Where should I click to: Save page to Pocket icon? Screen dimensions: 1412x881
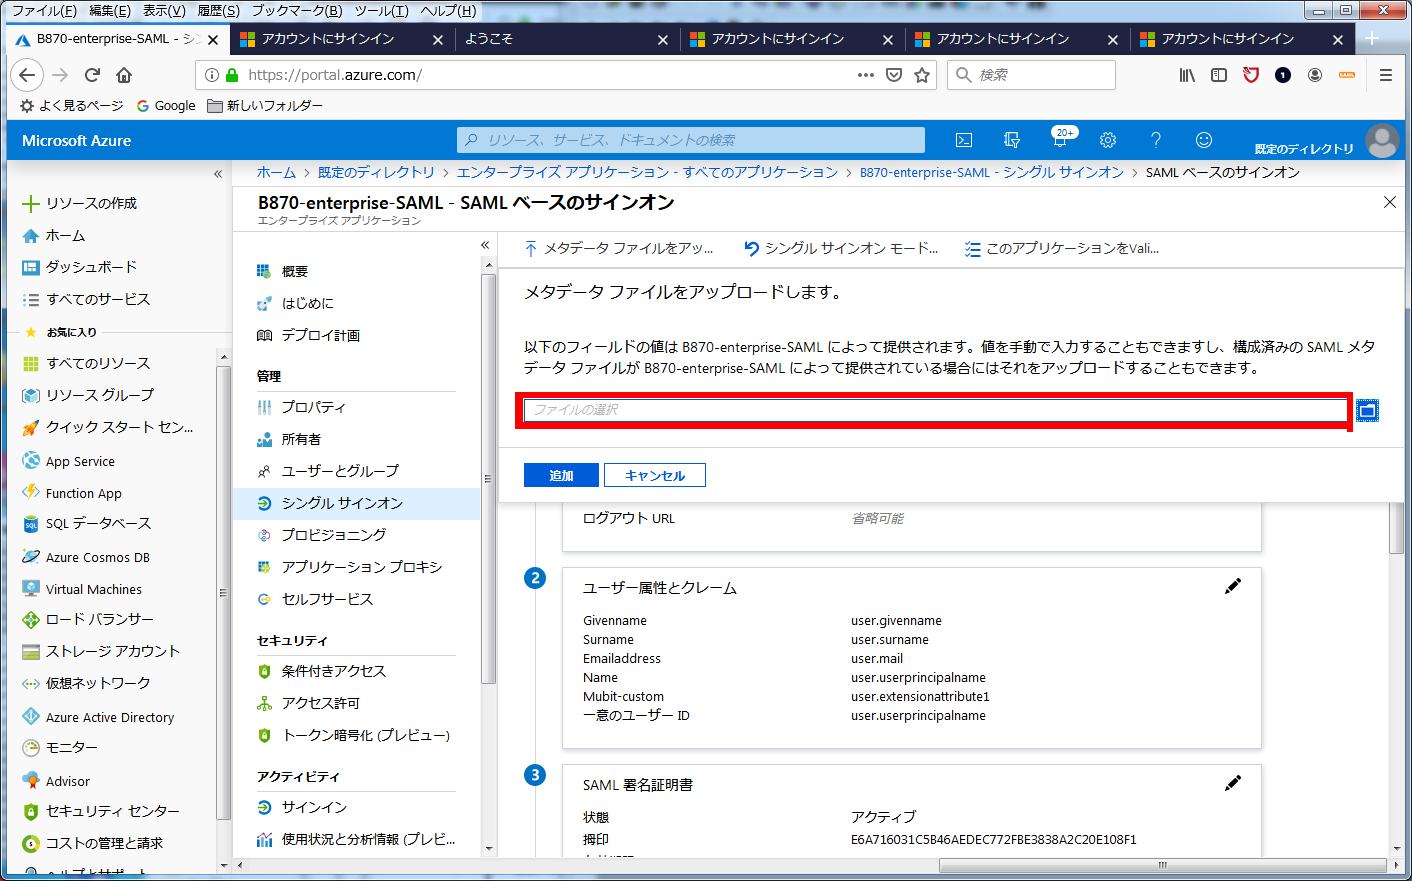tap(894, 75)
